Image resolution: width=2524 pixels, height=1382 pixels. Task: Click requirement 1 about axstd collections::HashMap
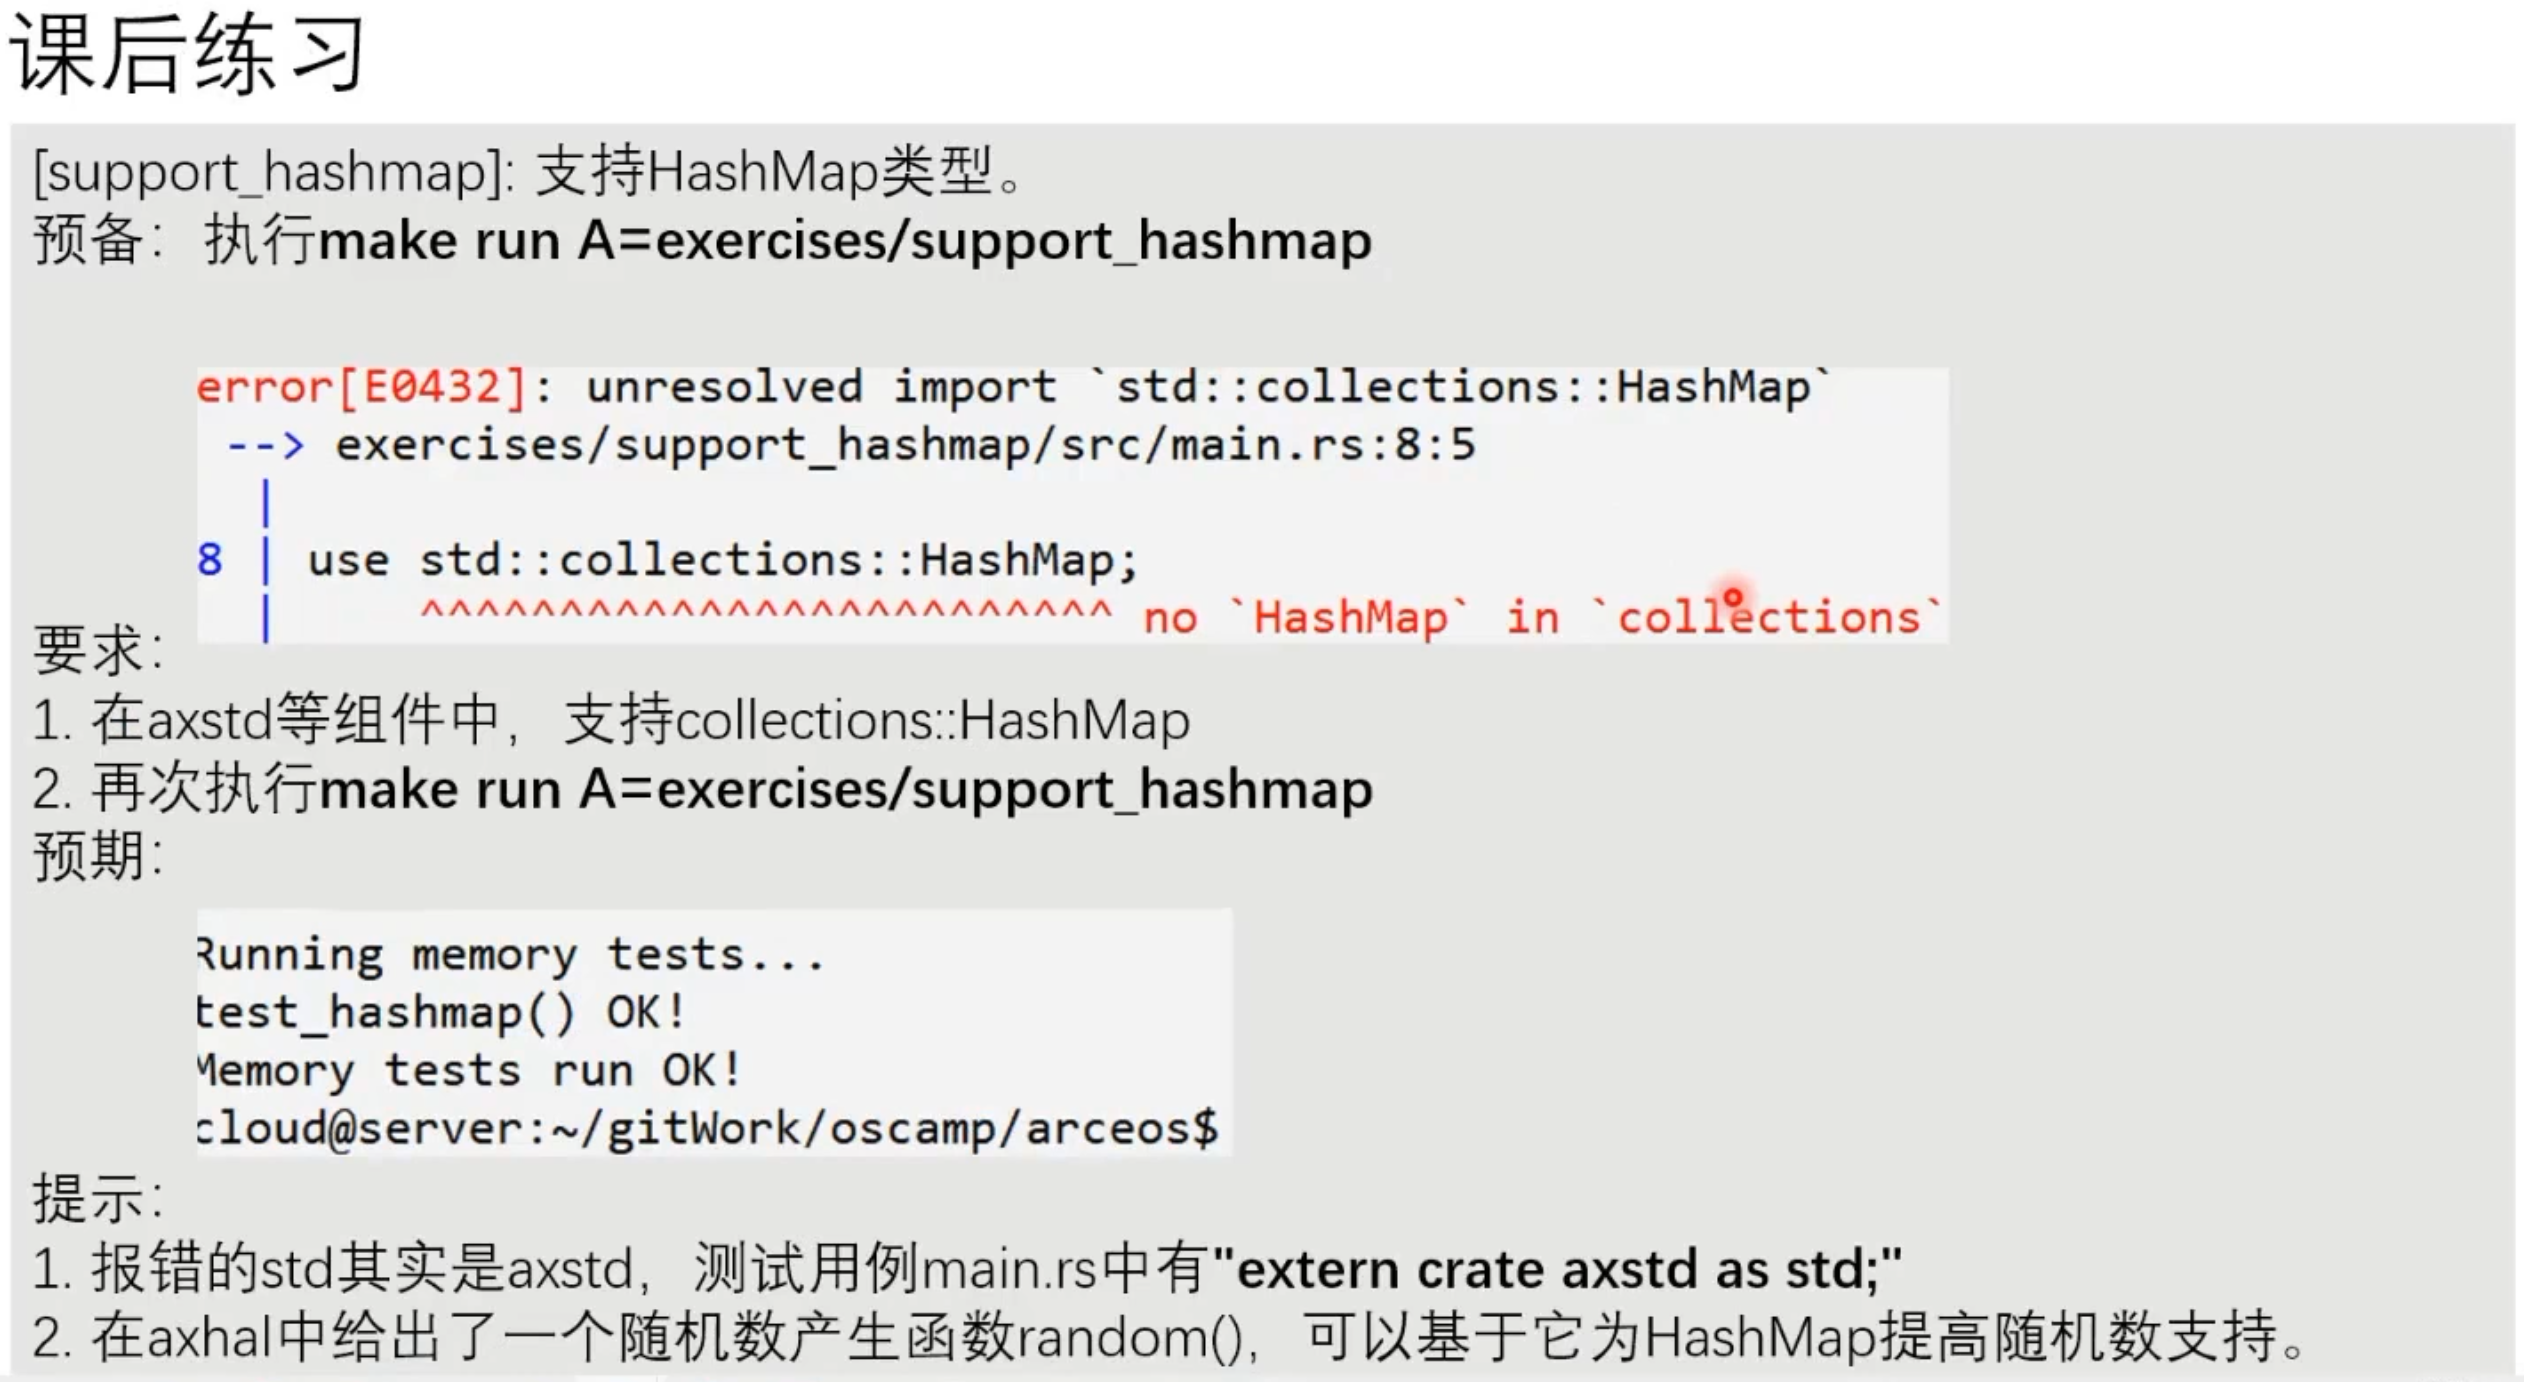(611, 720)
